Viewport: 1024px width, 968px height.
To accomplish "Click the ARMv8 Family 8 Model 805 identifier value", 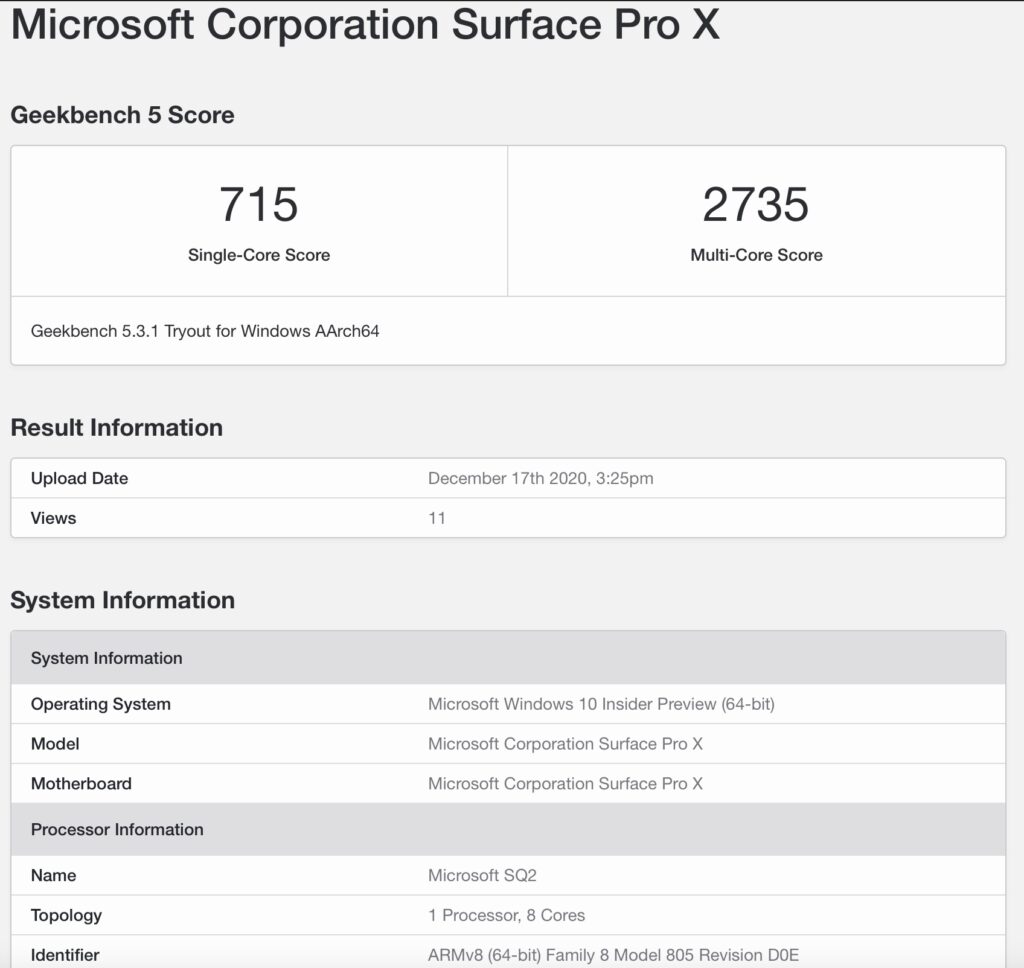I will tap(613, 955).
